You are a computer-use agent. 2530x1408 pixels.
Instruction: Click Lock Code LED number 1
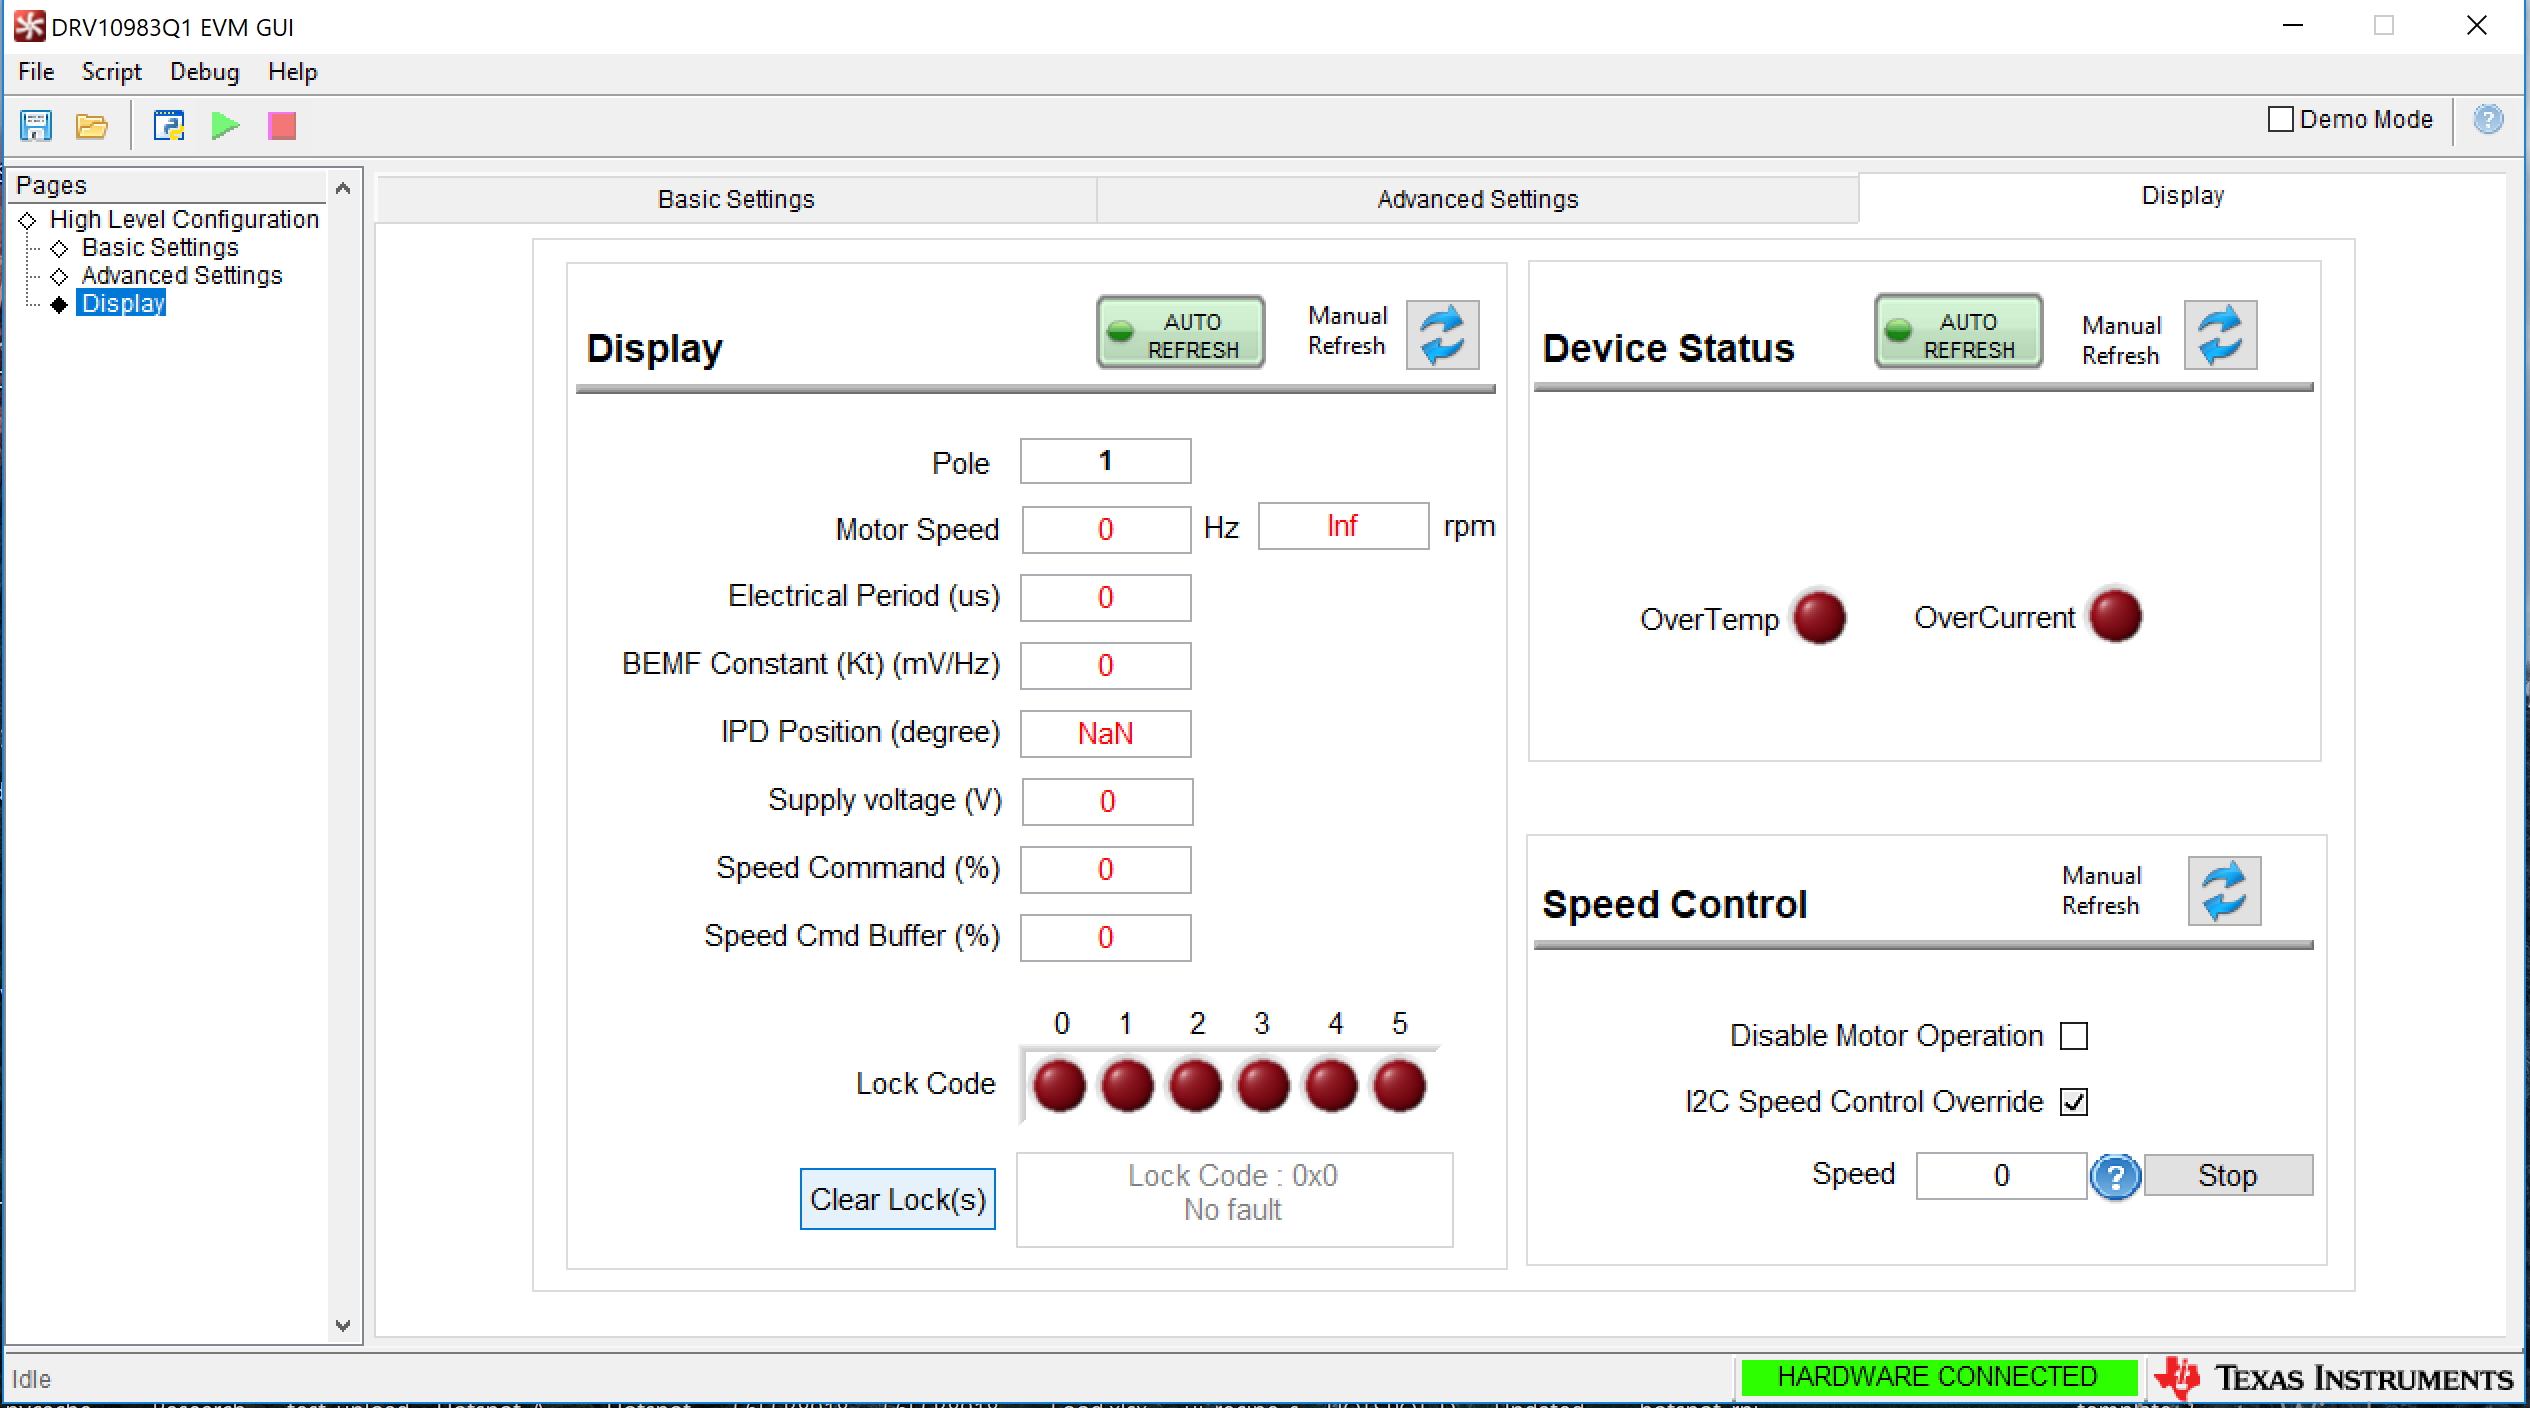click(x=1127, y=1086)
